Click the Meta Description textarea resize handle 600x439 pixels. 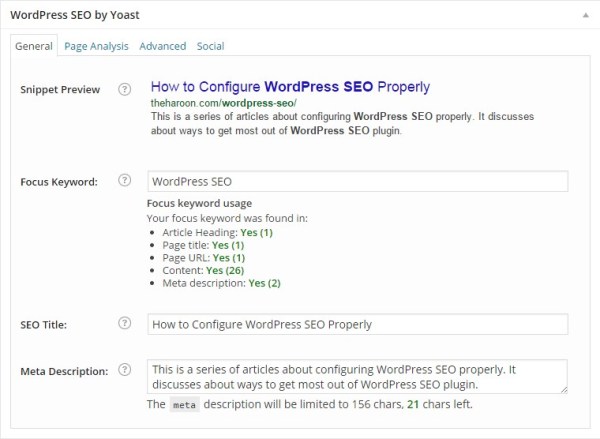(x=564, y=390)
